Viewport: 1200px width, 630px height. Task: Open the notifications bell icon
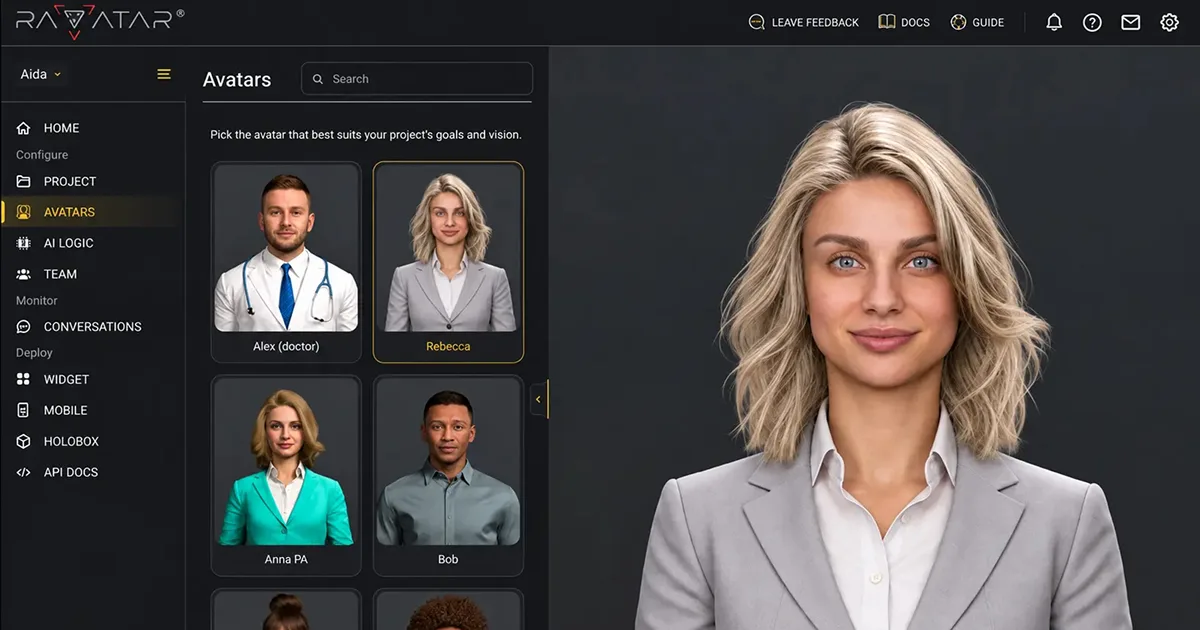(1054, 22)
